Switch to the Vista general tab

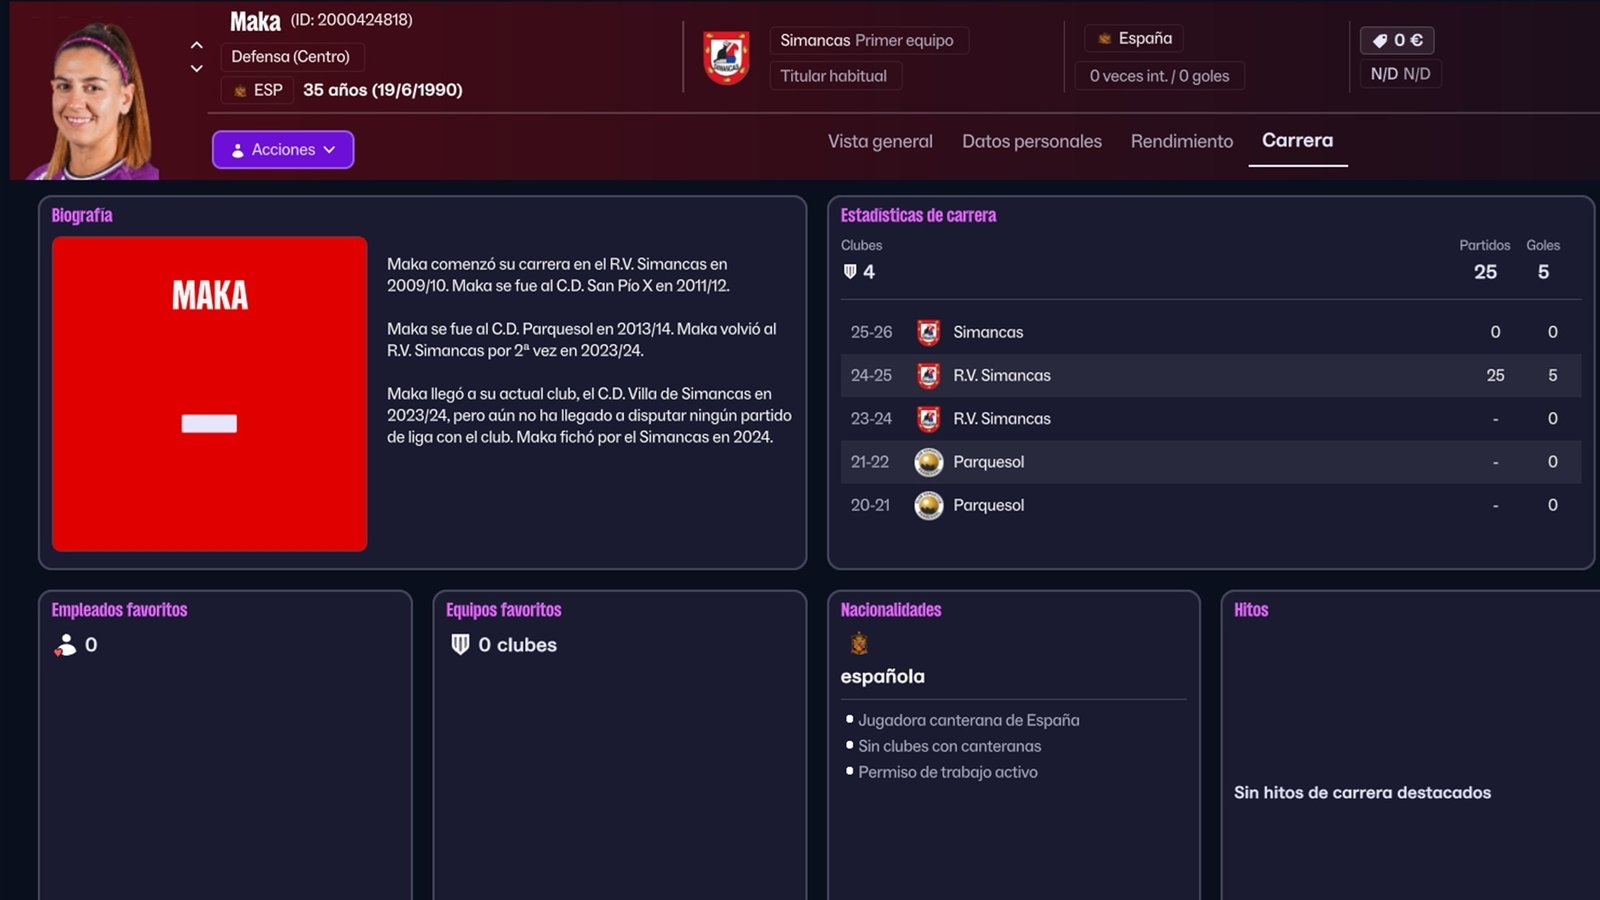(880, 141)
